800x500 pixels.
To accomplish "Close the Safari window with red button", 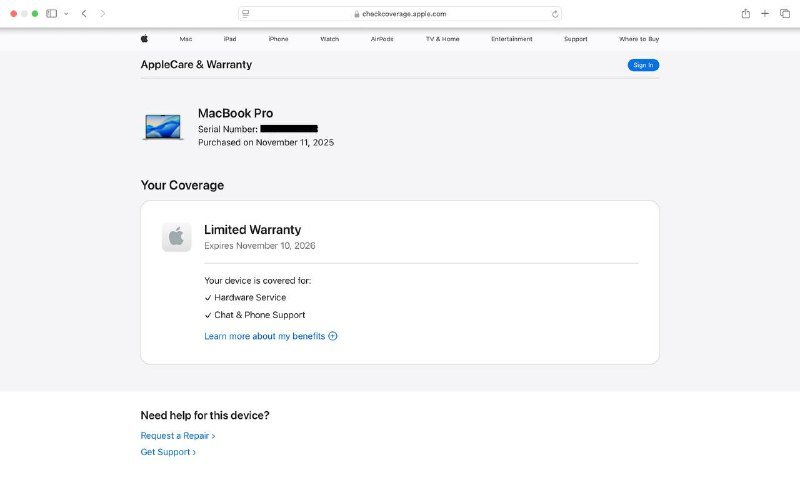I will tap(14, 14).
